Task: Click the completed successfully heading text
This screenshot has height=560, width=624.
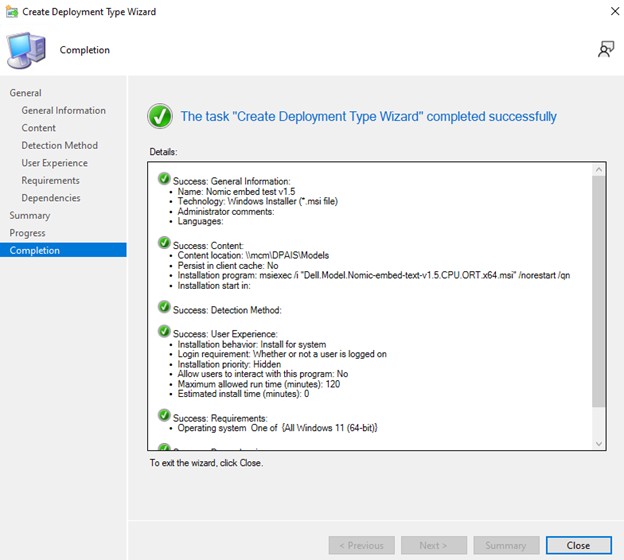Action: (x=369, y=116)
